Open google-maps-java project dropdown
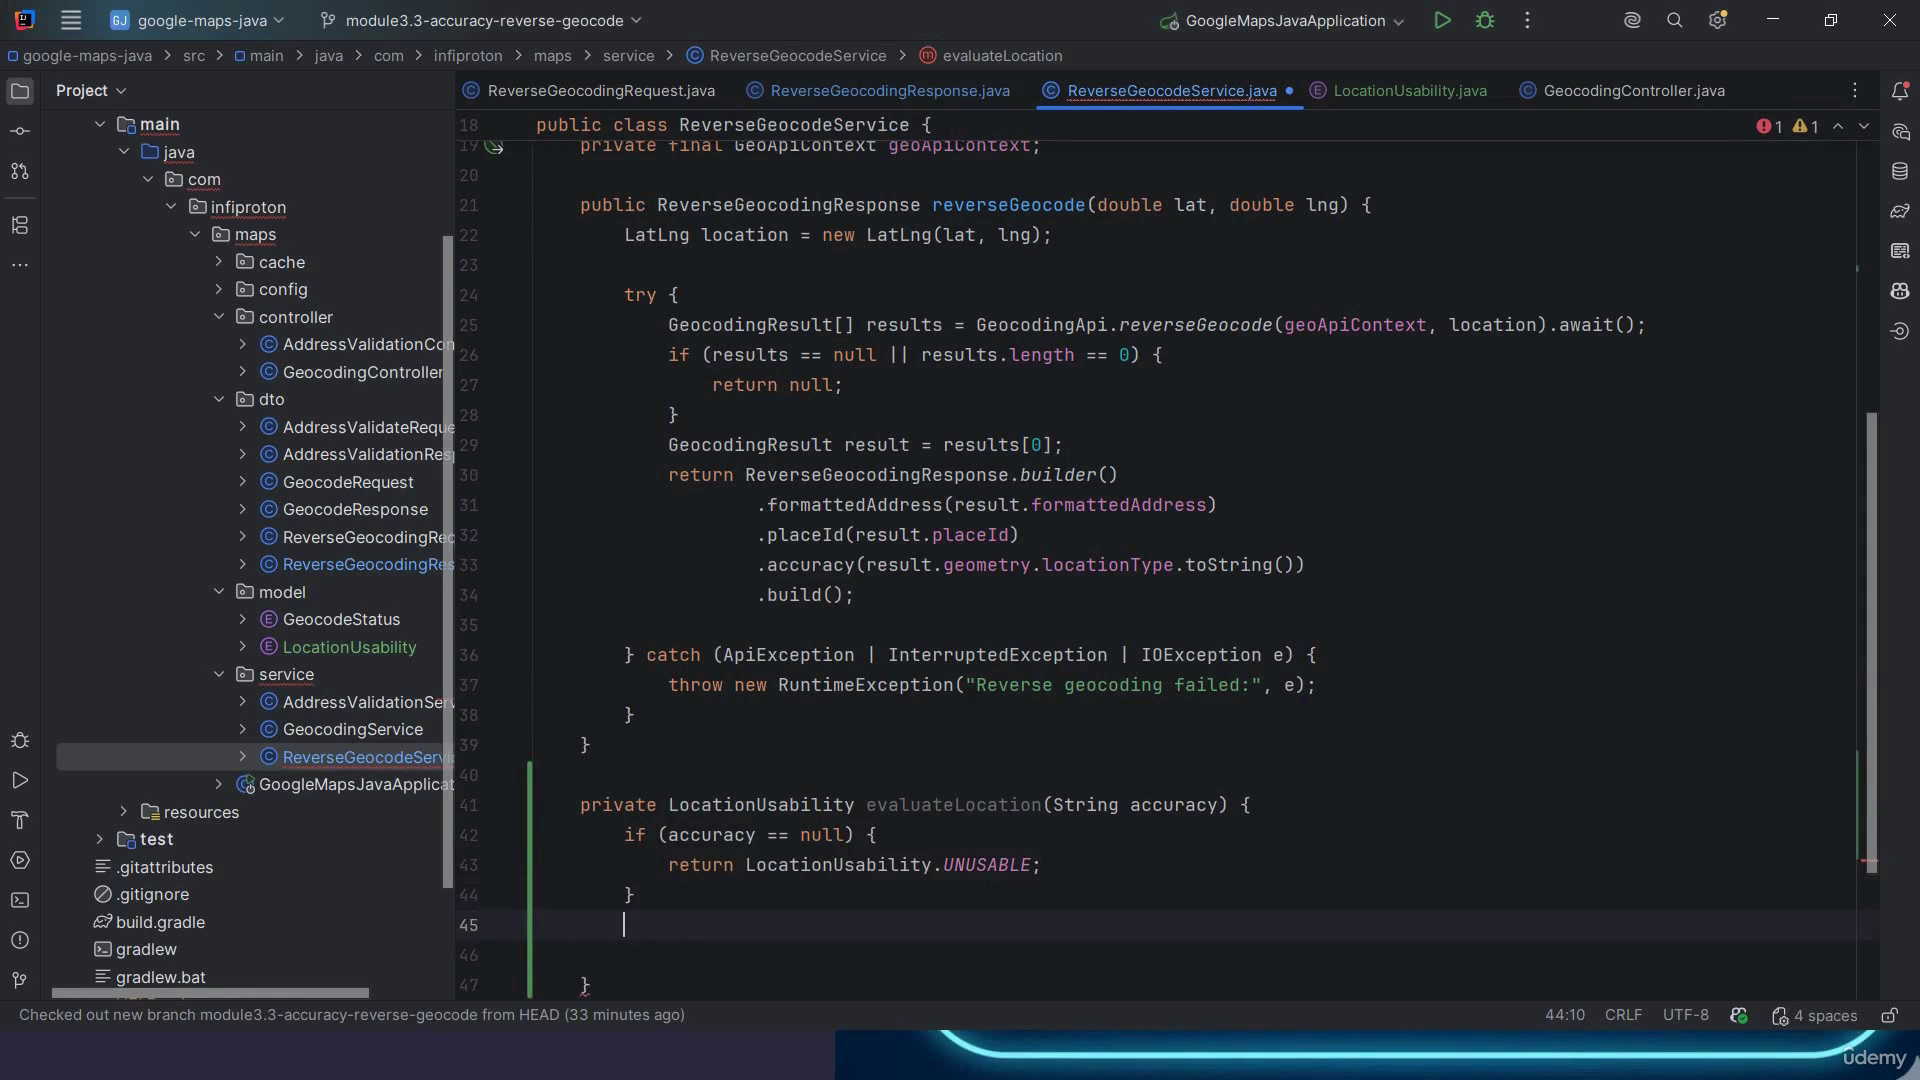The width and height of the screenshot is (1920, 1080). (197, 20)
